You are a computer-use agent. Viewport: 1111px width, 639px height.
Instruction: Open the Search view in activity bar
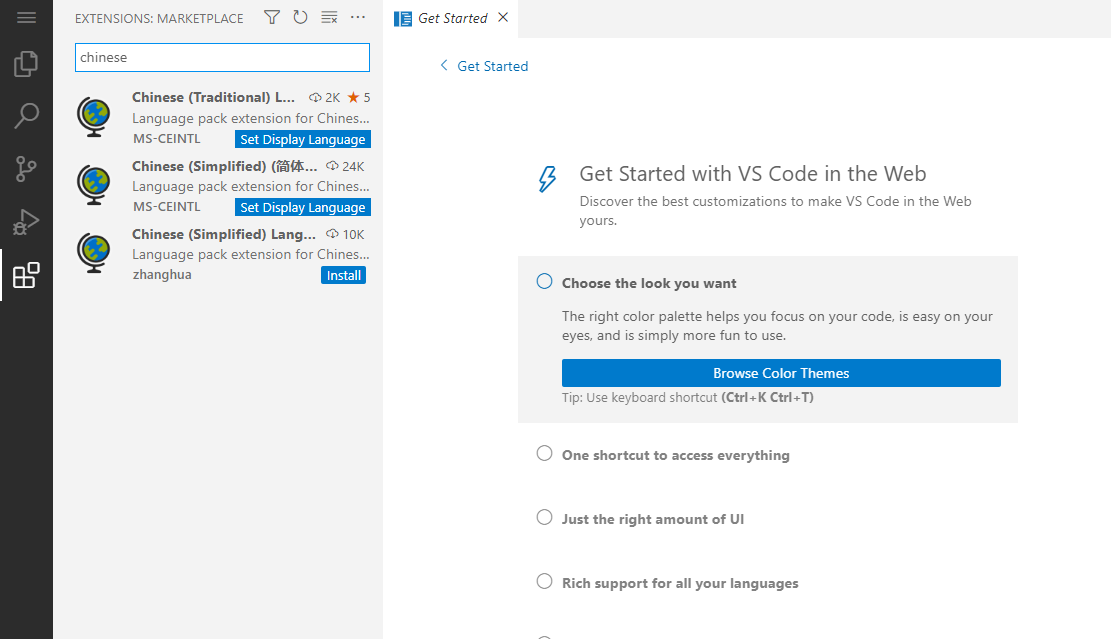point(26,116)
